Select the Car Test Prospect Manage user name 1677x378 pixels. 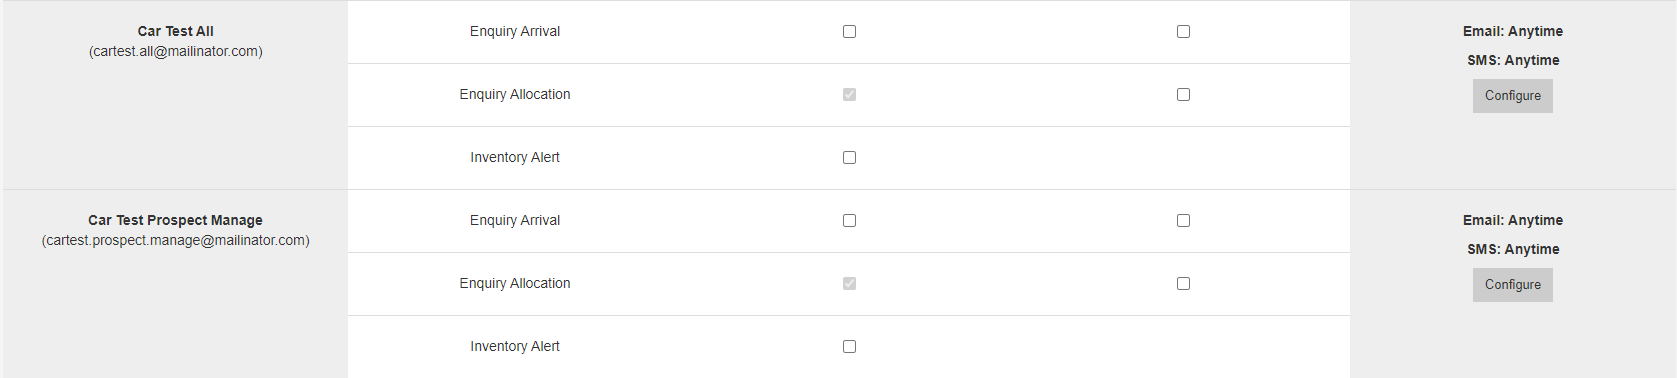176,220
